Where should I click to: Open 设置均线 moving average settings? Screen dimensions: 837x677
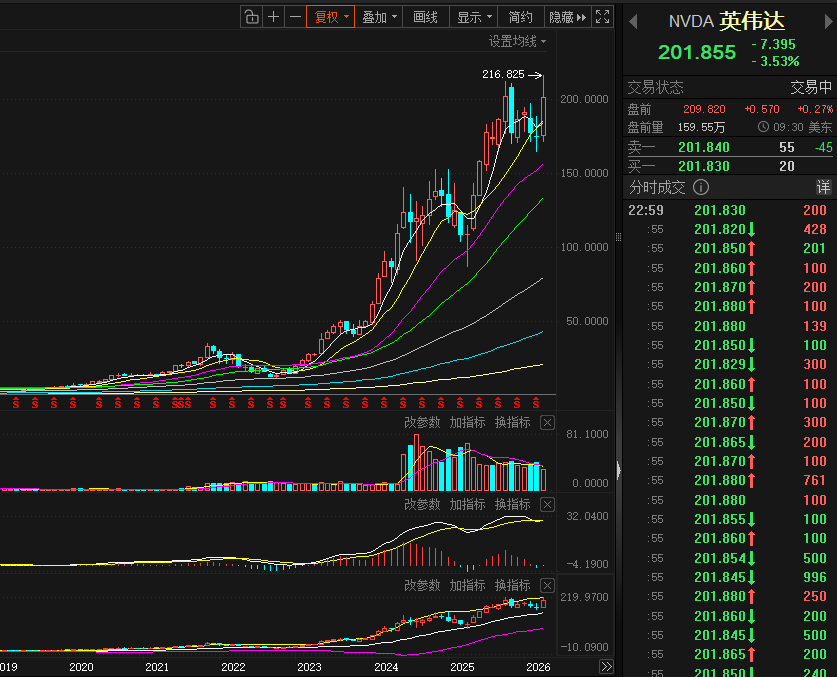click(517, 41)
